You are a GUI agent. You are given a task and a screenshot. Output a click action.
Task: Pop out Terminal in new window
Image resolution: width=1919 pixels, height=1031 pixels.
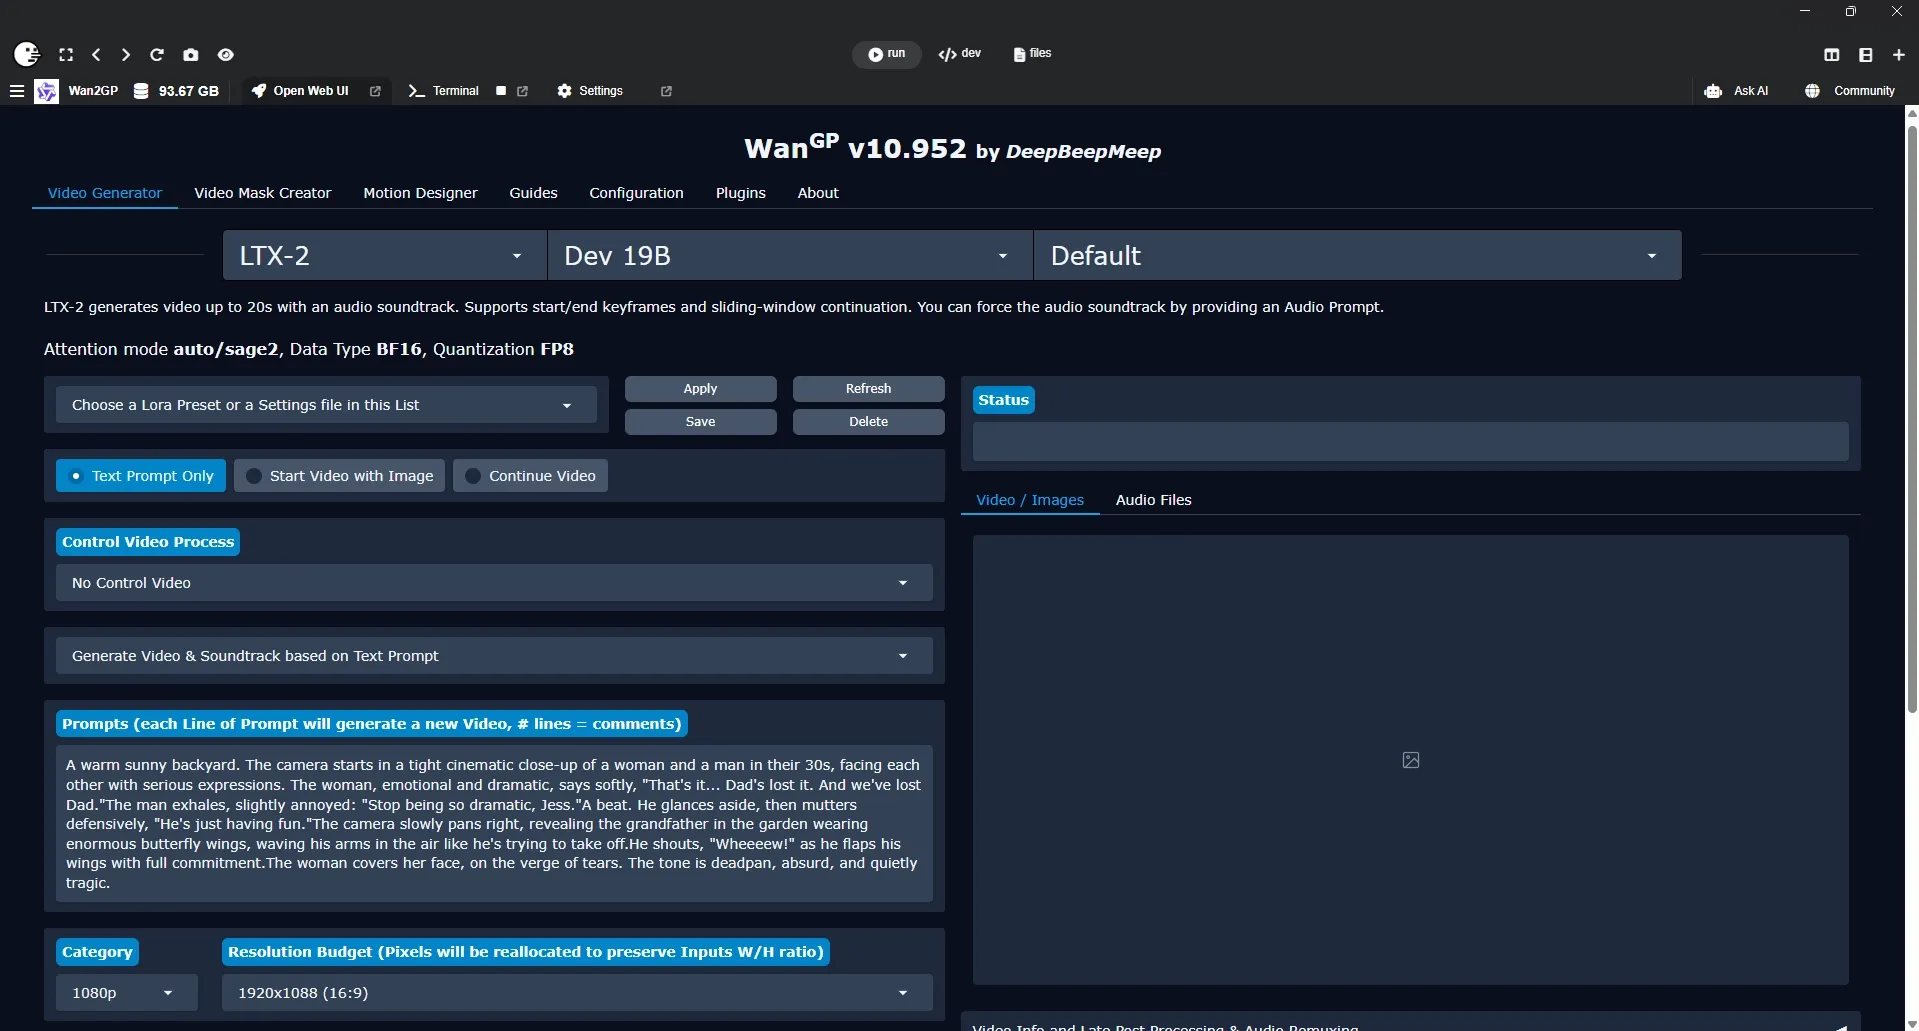click(522, 91)
